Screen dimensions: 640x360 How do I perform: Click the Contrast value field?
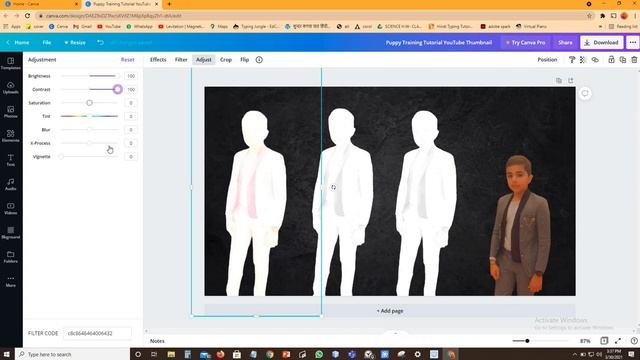(131, 89)
